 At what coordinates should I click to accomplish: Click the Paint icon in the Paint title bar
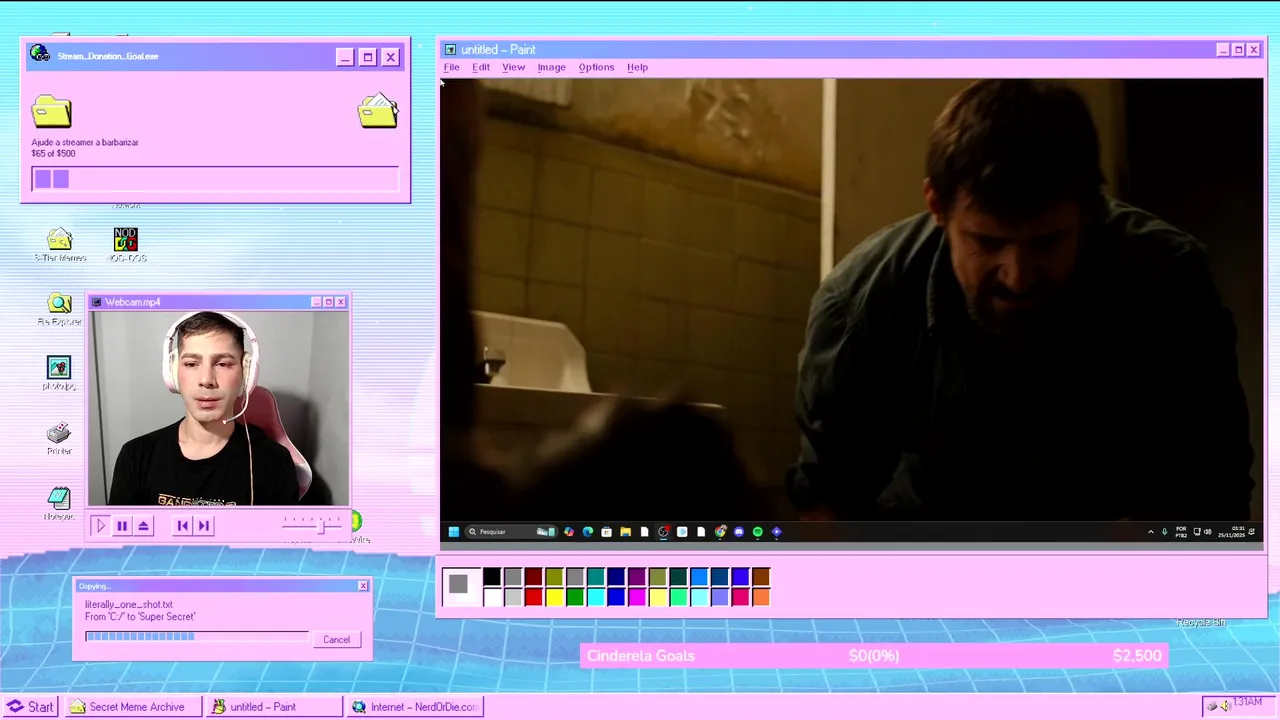pos(450,50)
